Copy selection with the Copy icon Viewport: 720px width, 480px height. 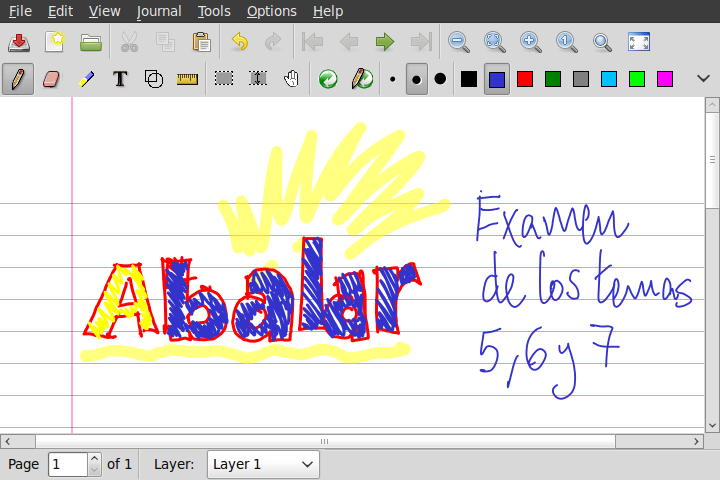165,42
